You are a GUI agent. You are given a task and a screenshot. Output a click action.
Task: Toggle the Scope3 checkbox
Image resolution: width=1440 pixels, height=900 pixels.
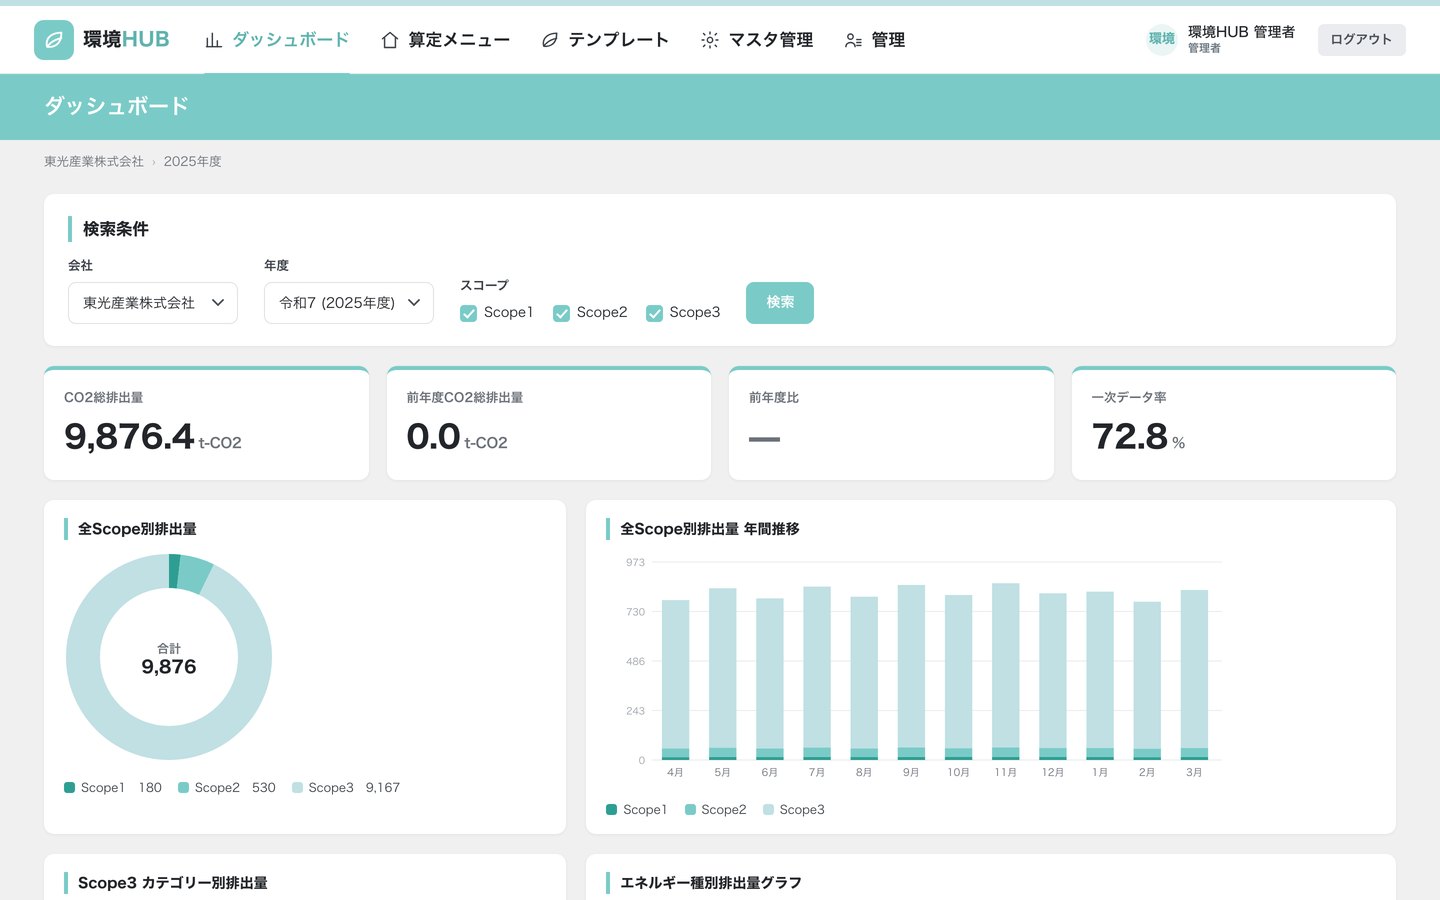(654, 313)
